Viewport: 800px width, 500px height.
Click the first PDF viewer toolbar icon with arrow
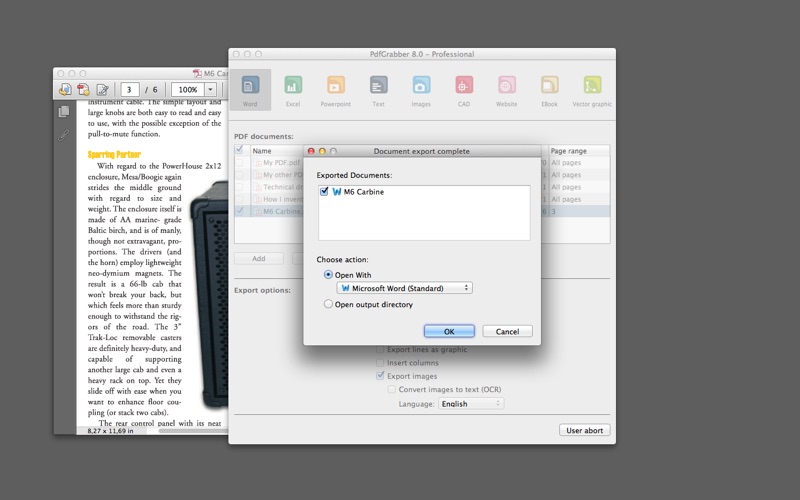click(65, 90)
